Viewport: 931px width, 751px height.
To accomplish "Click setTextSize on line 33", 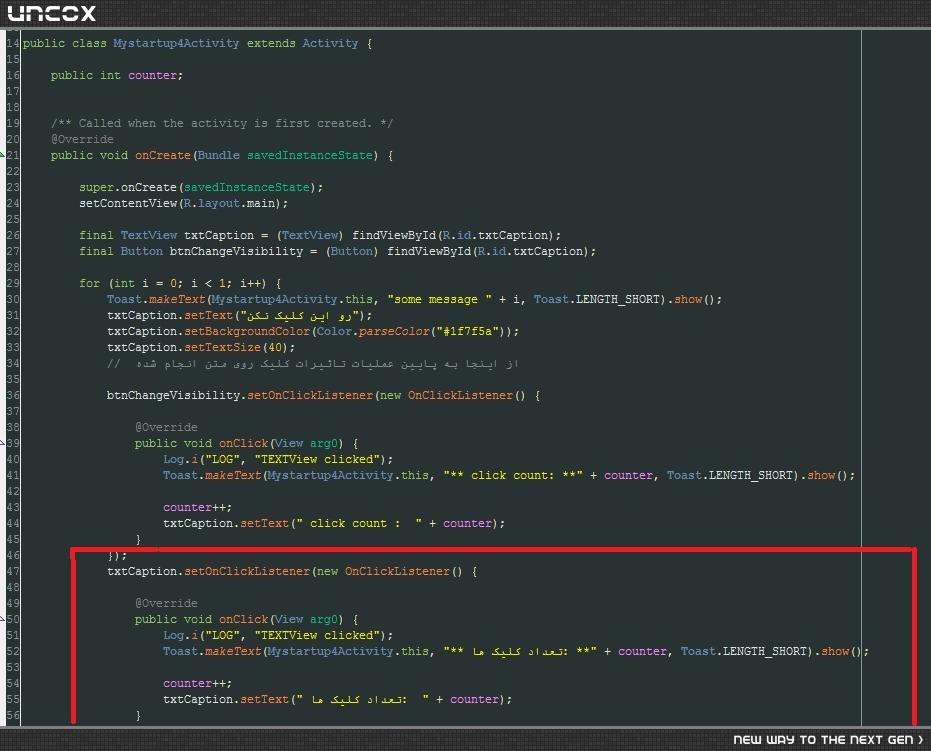I will point(222,347).
